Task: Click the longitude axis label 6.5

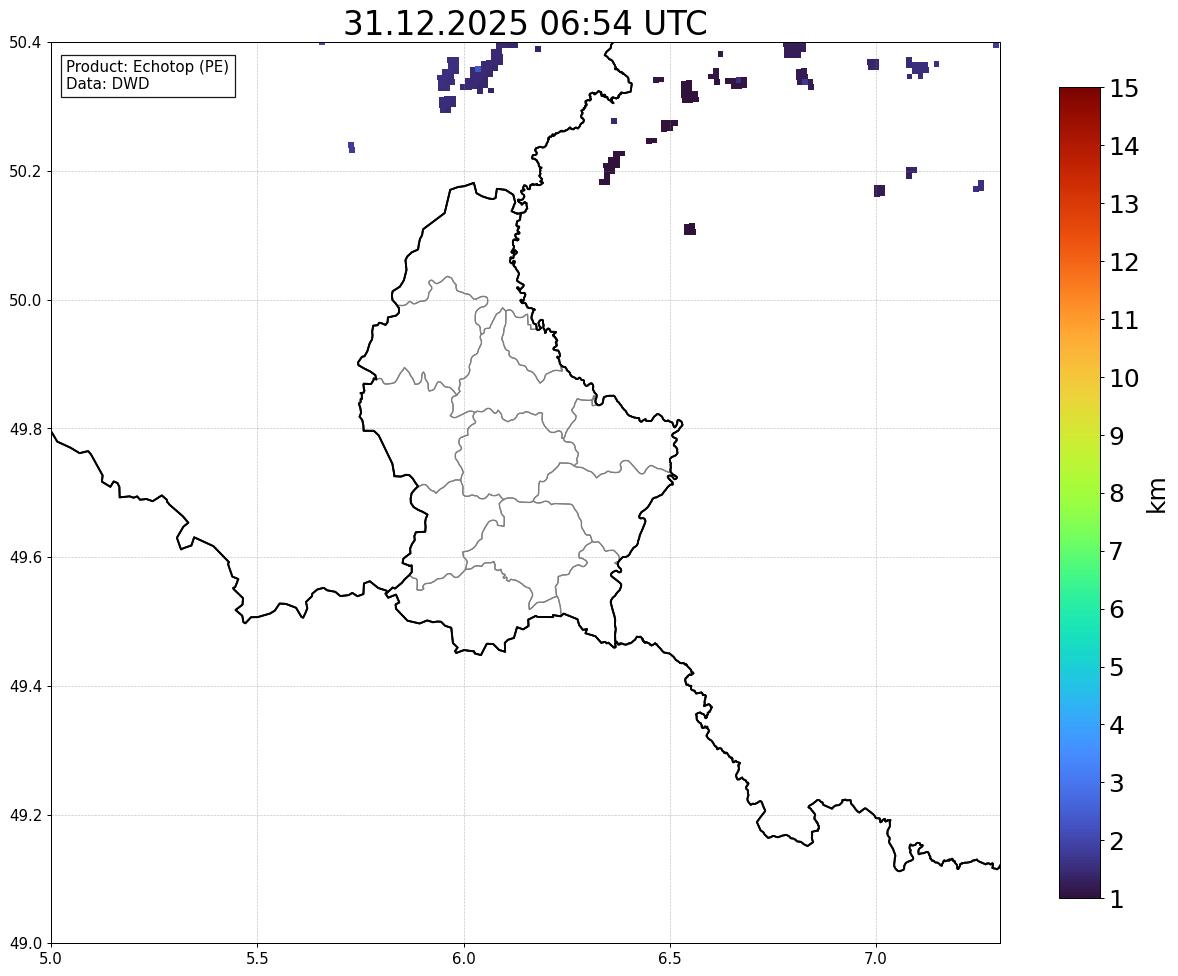Action: click(670, 959)
